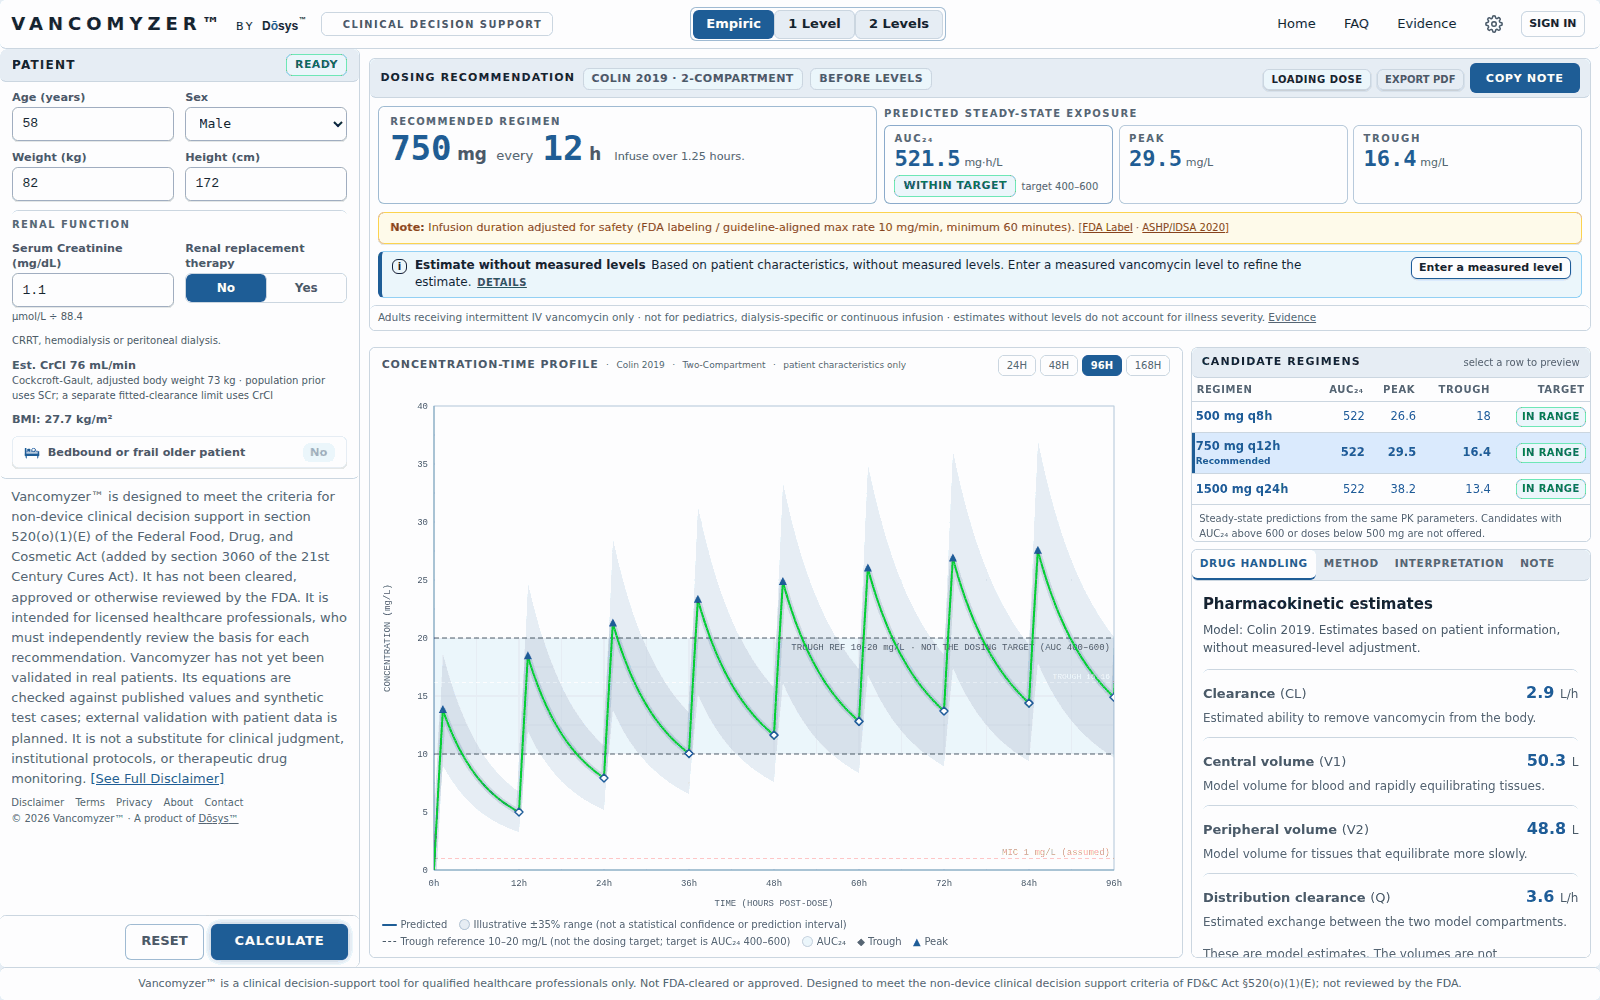Show the 24H chart range
This screenshot has width=1600, height=1000.
click(1017, 366)
